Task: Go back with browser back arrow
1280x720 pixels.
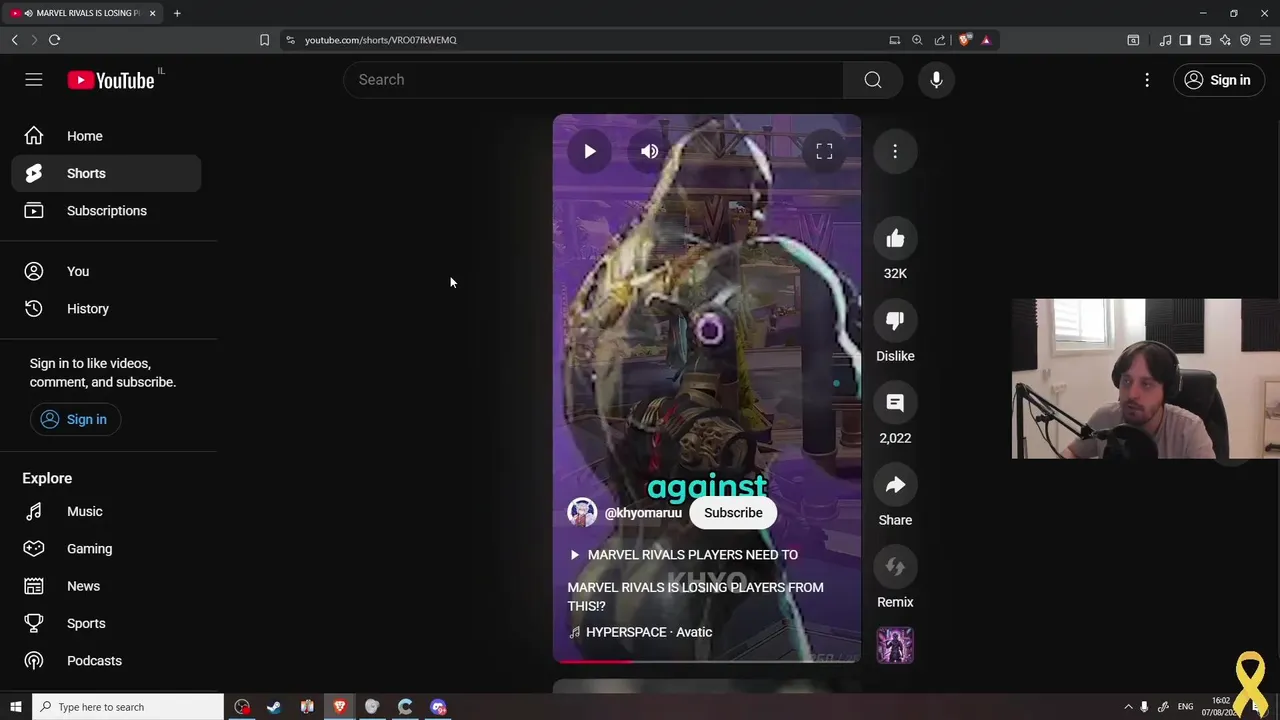Action: tap(14, 40)
